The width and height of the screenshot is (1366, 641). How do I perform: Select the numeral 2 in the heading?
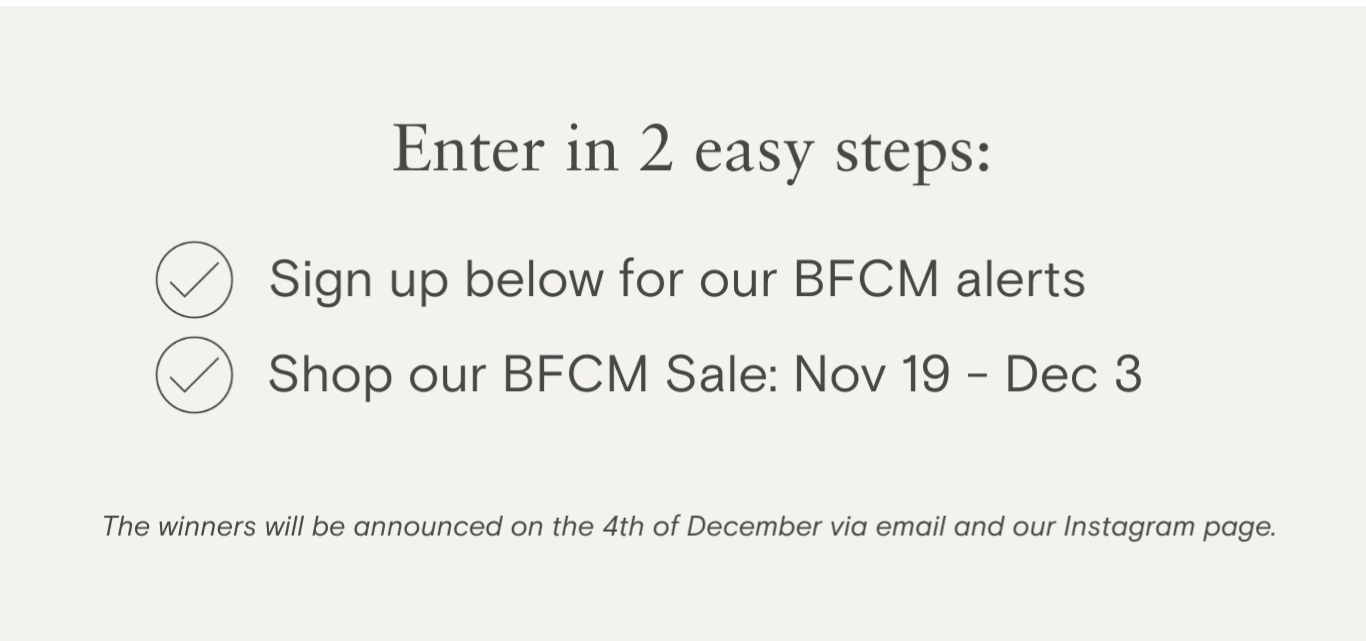click(x=656, y=149)
